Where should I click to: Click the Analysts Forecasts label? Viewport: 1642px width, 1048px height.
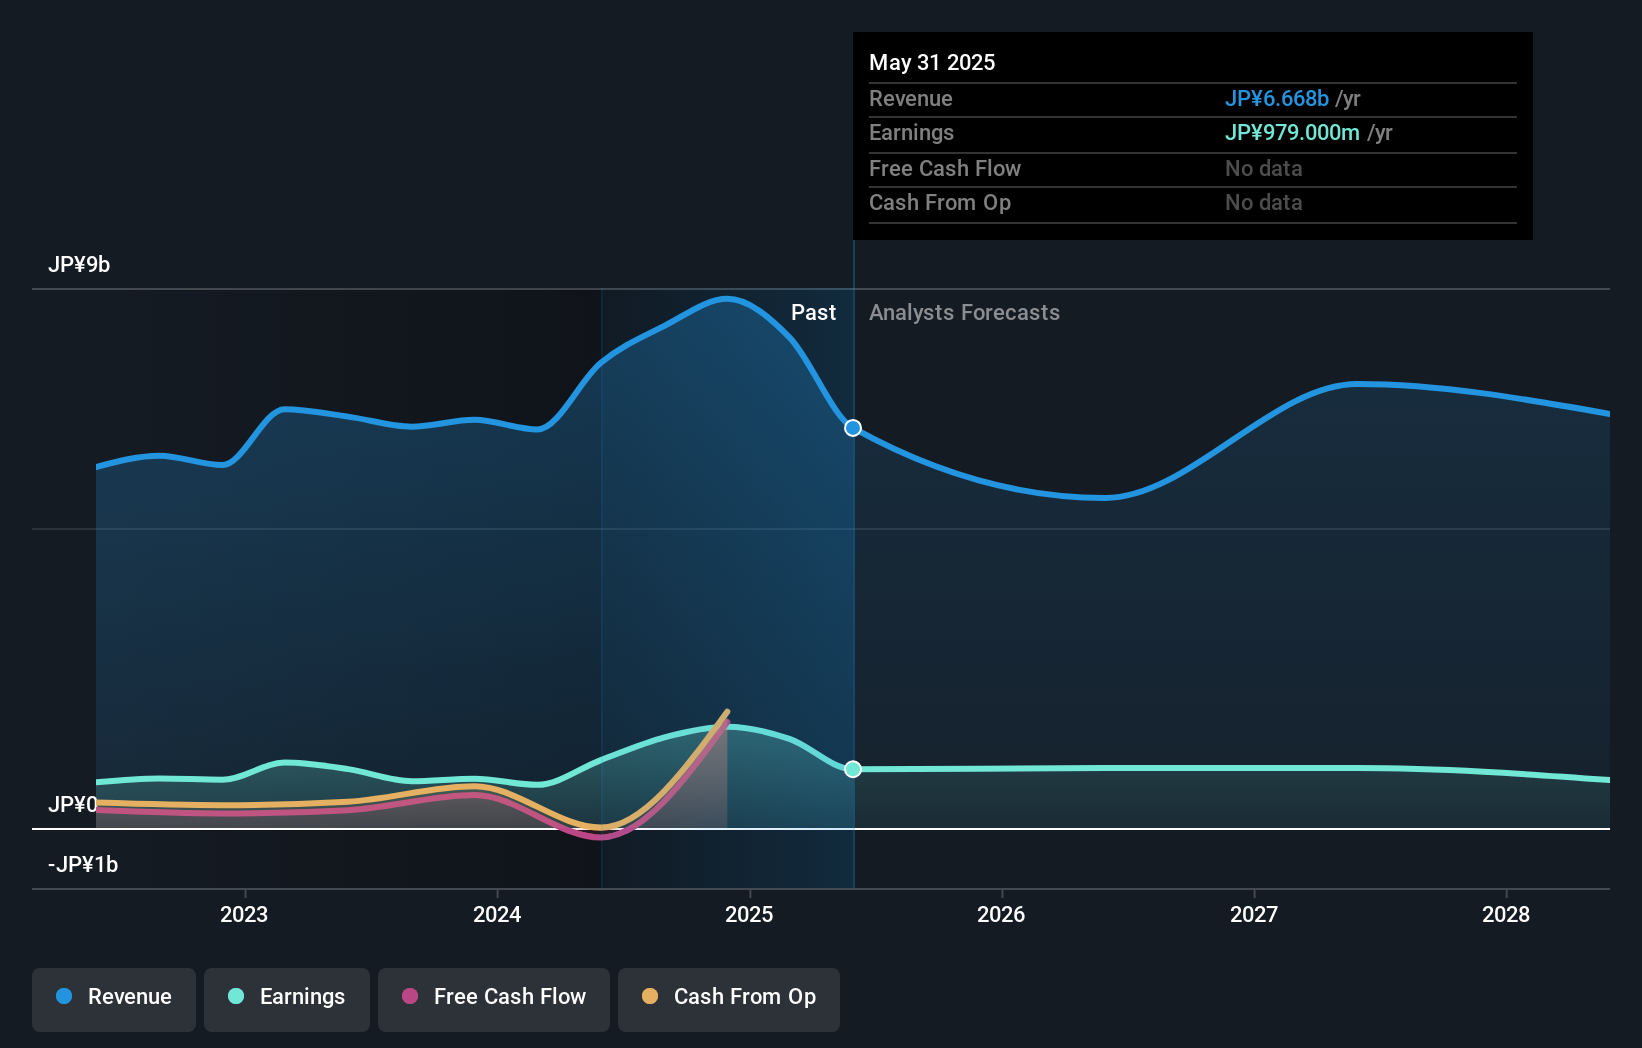[x=964, y=312]
